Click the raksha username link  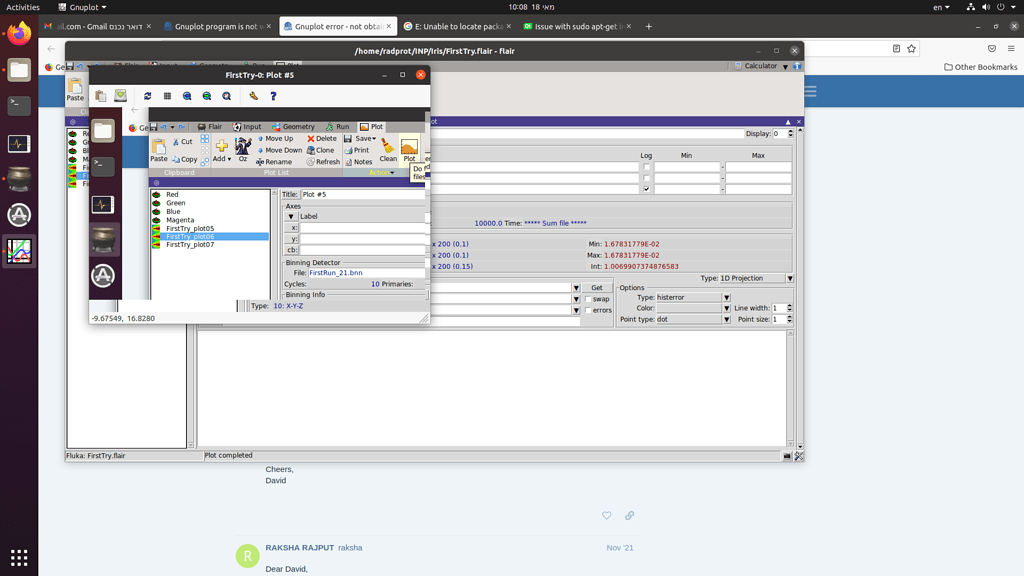pyautogui.click(x=350, y=548)
